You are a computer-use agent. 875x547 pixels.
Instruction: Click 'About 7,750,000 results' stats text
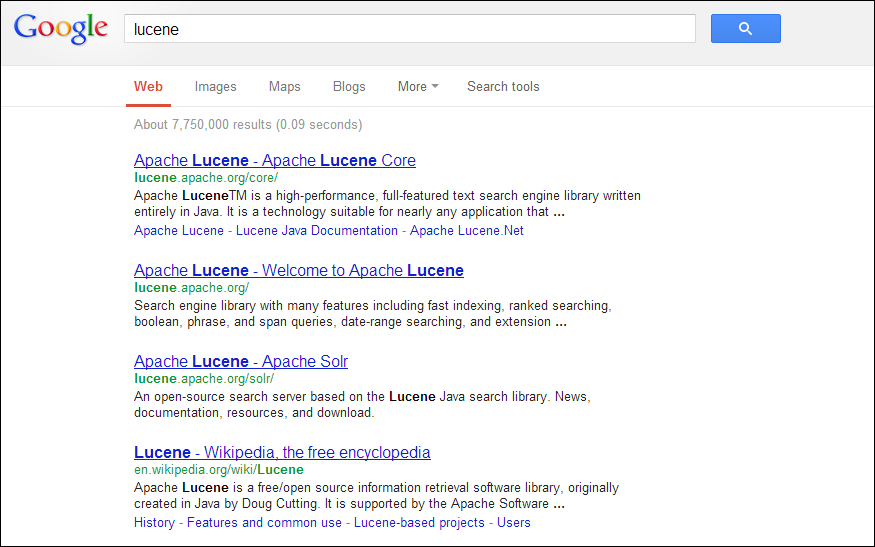point(248,124)
